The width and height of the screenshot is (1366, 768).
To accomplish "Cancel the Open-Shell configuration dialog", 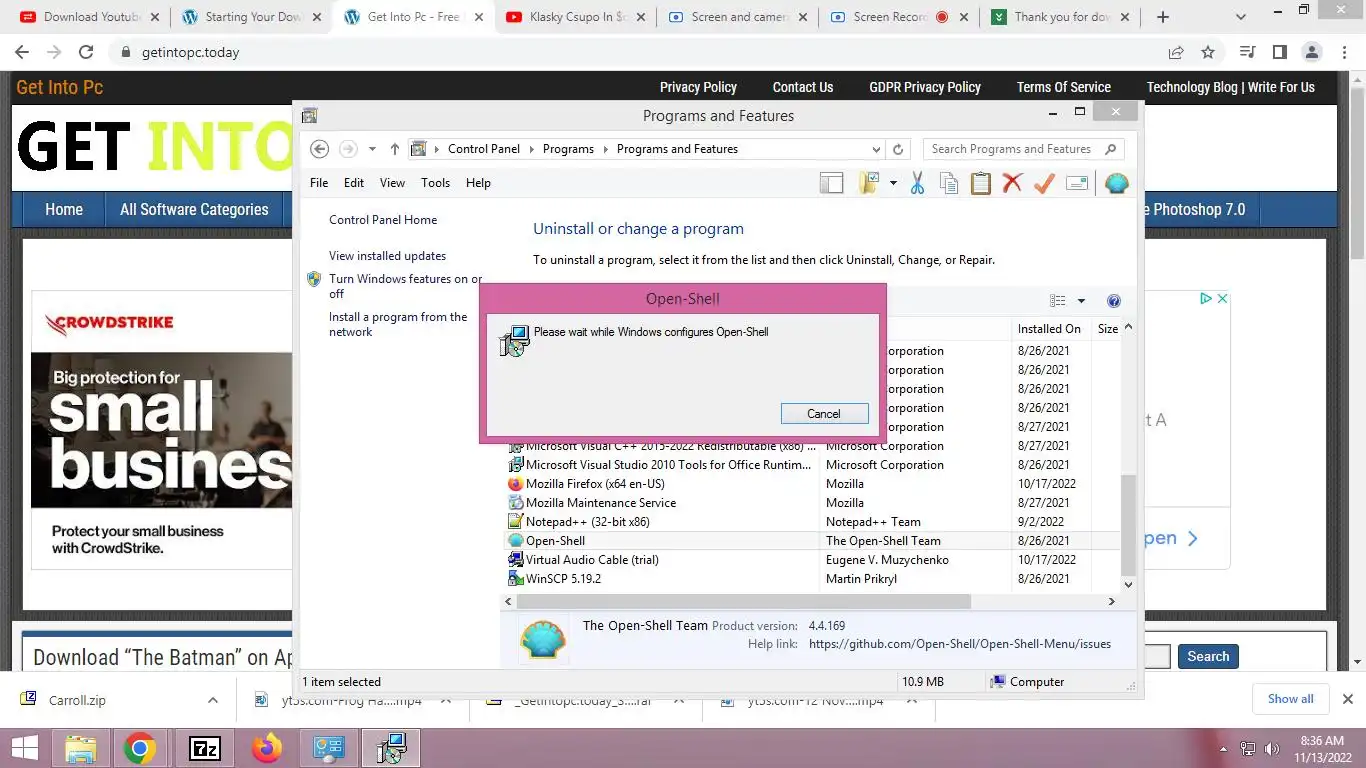I will (x=824, y=413).
